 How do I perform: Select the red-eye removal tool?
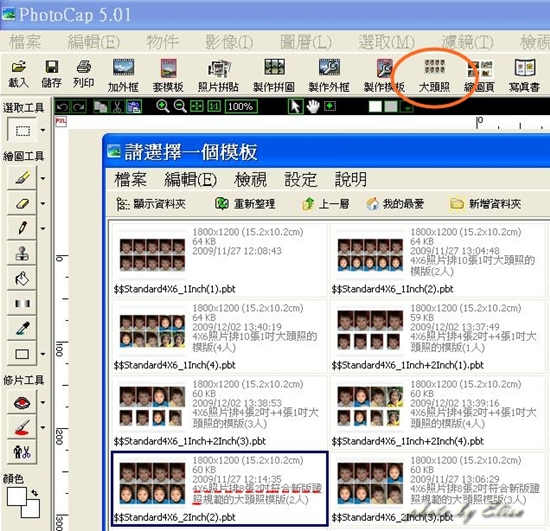click(22, 402)
